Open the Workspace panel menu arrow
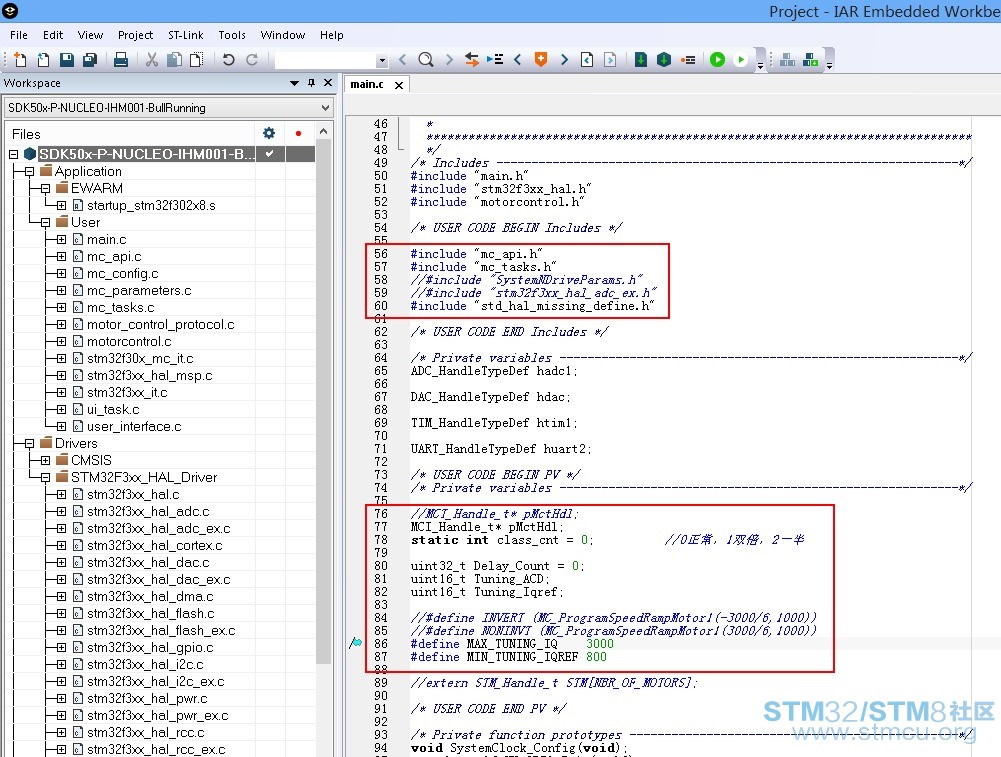 pos(294,83)
